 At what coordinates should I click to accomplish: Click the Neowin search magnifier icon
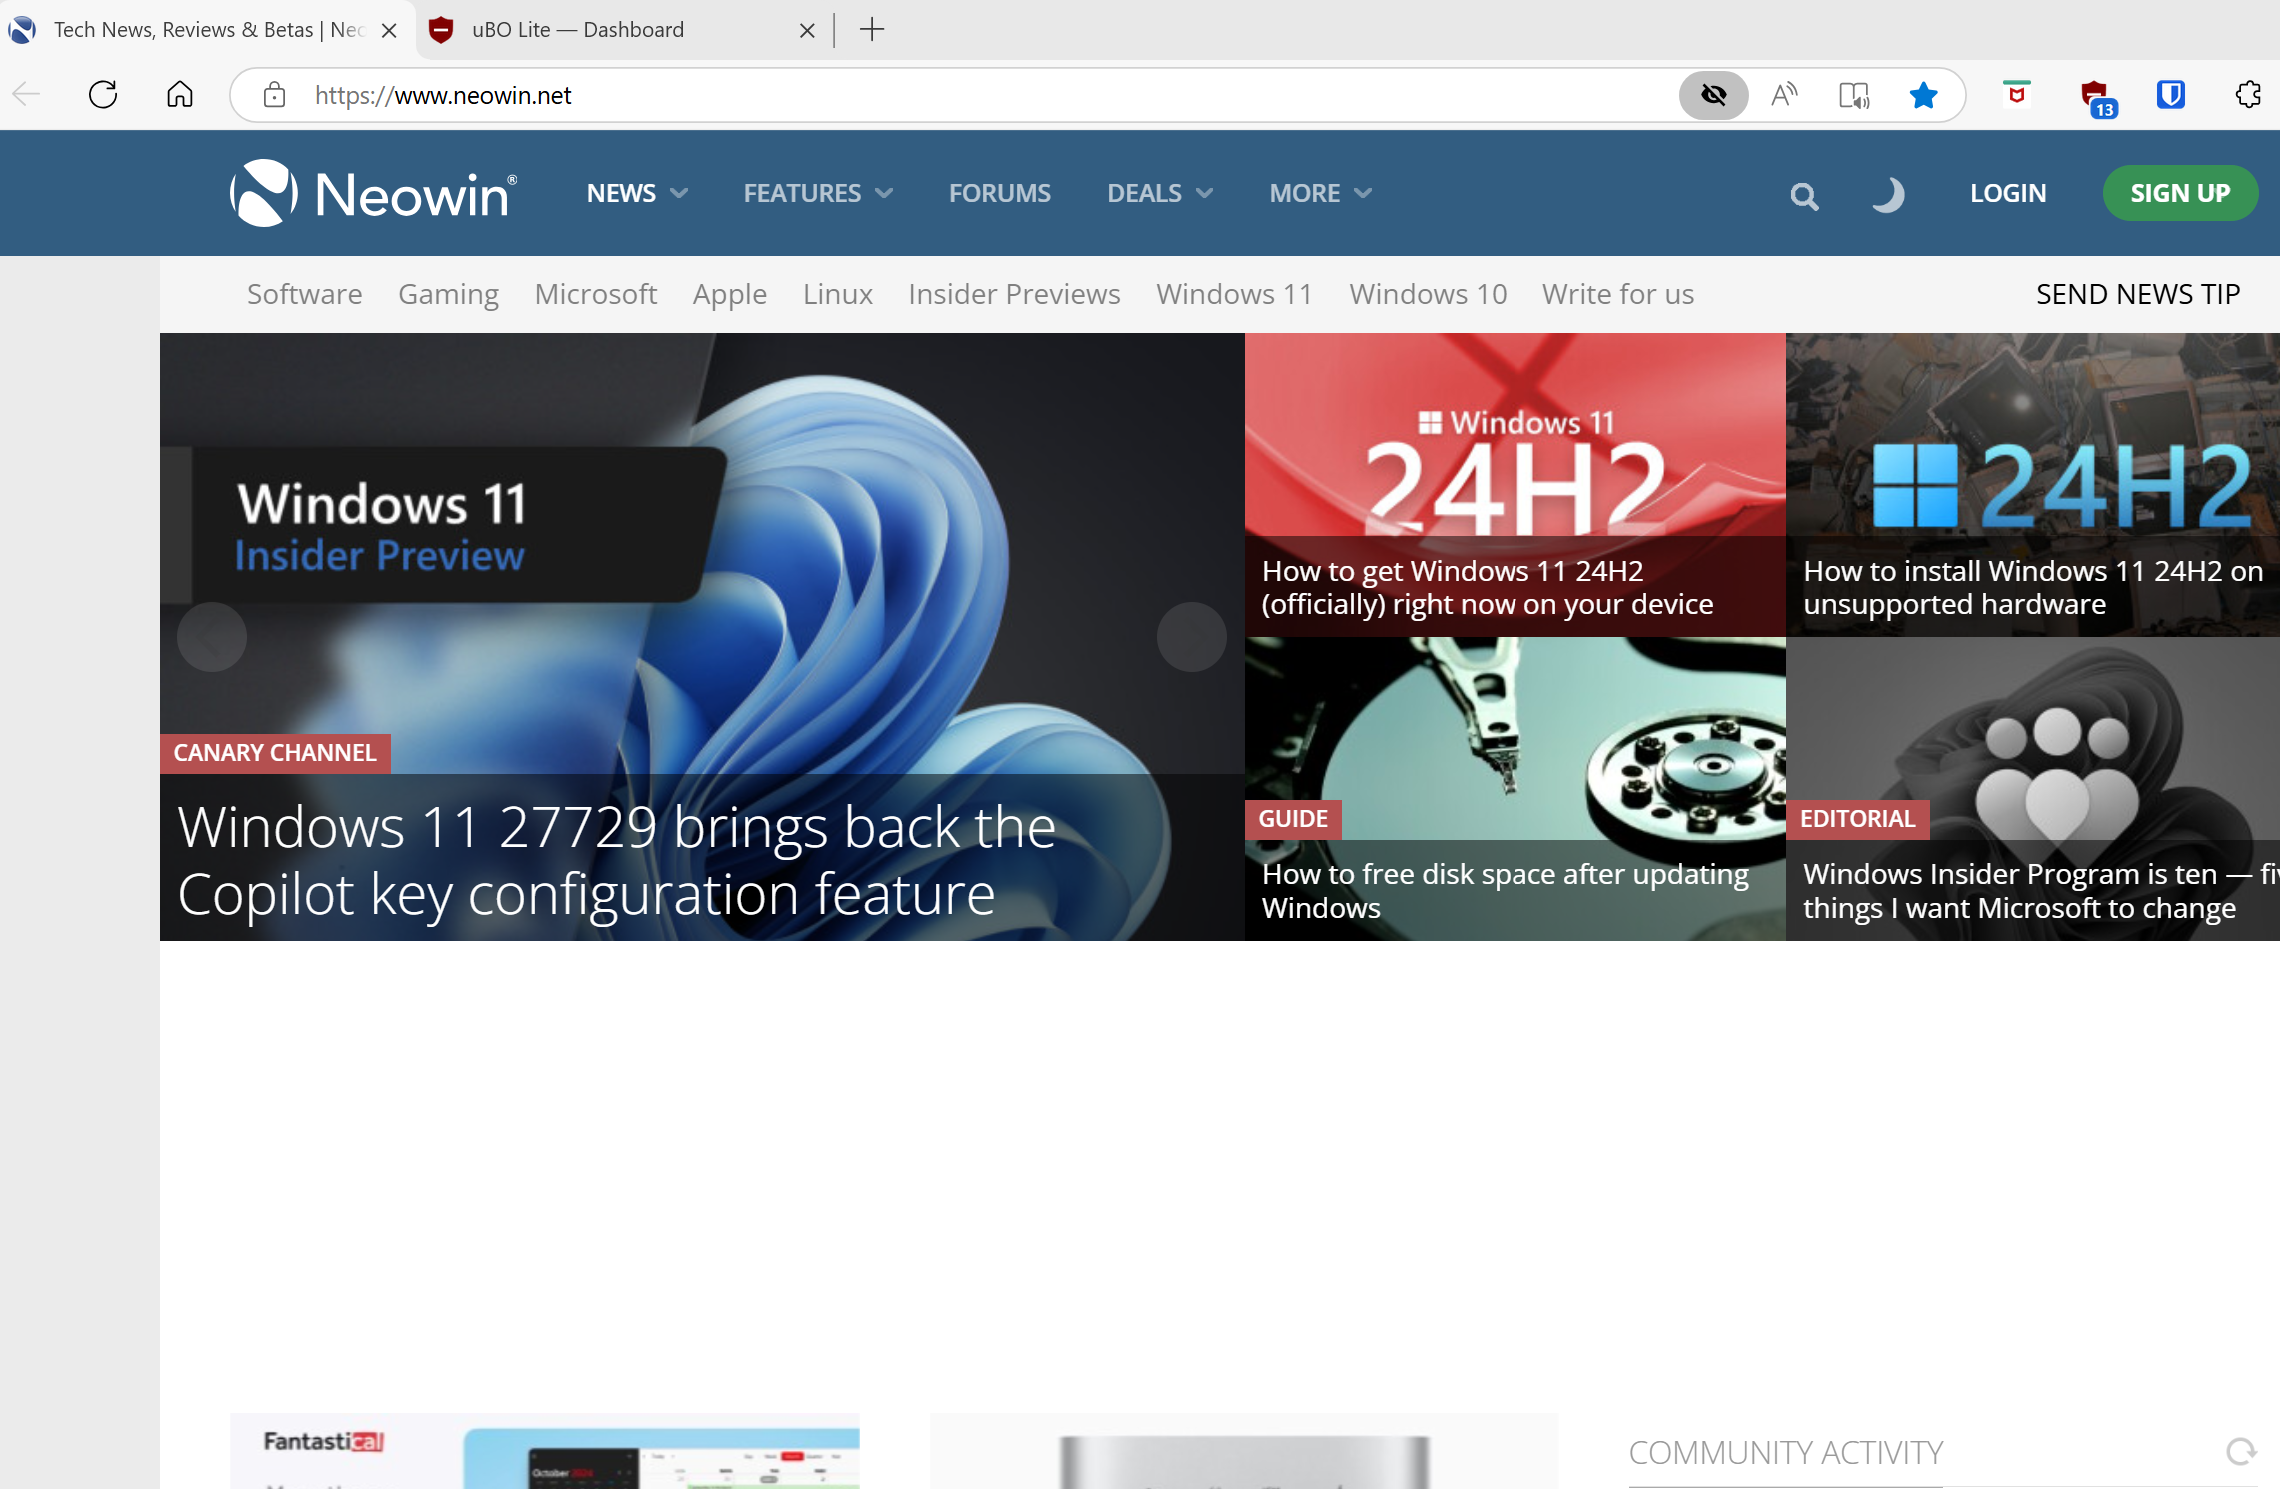tap(1804, 196)
